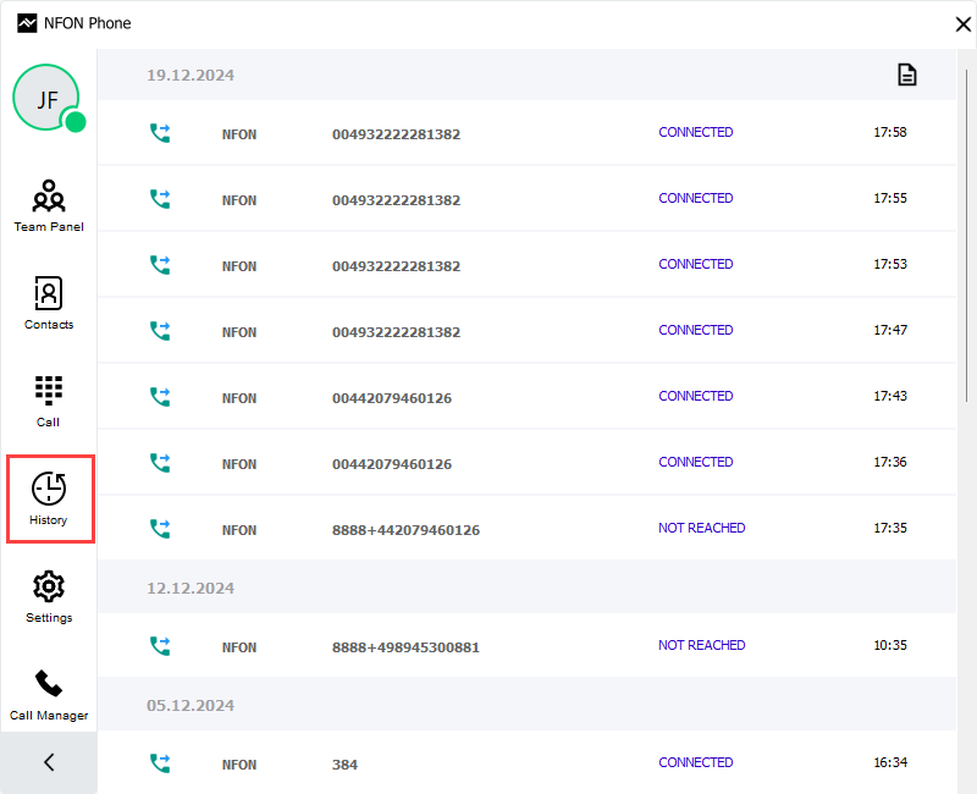Select number 00442079460126 called at 17:43
The width and height of the screenshot is (977, 794).
(392, 398)
